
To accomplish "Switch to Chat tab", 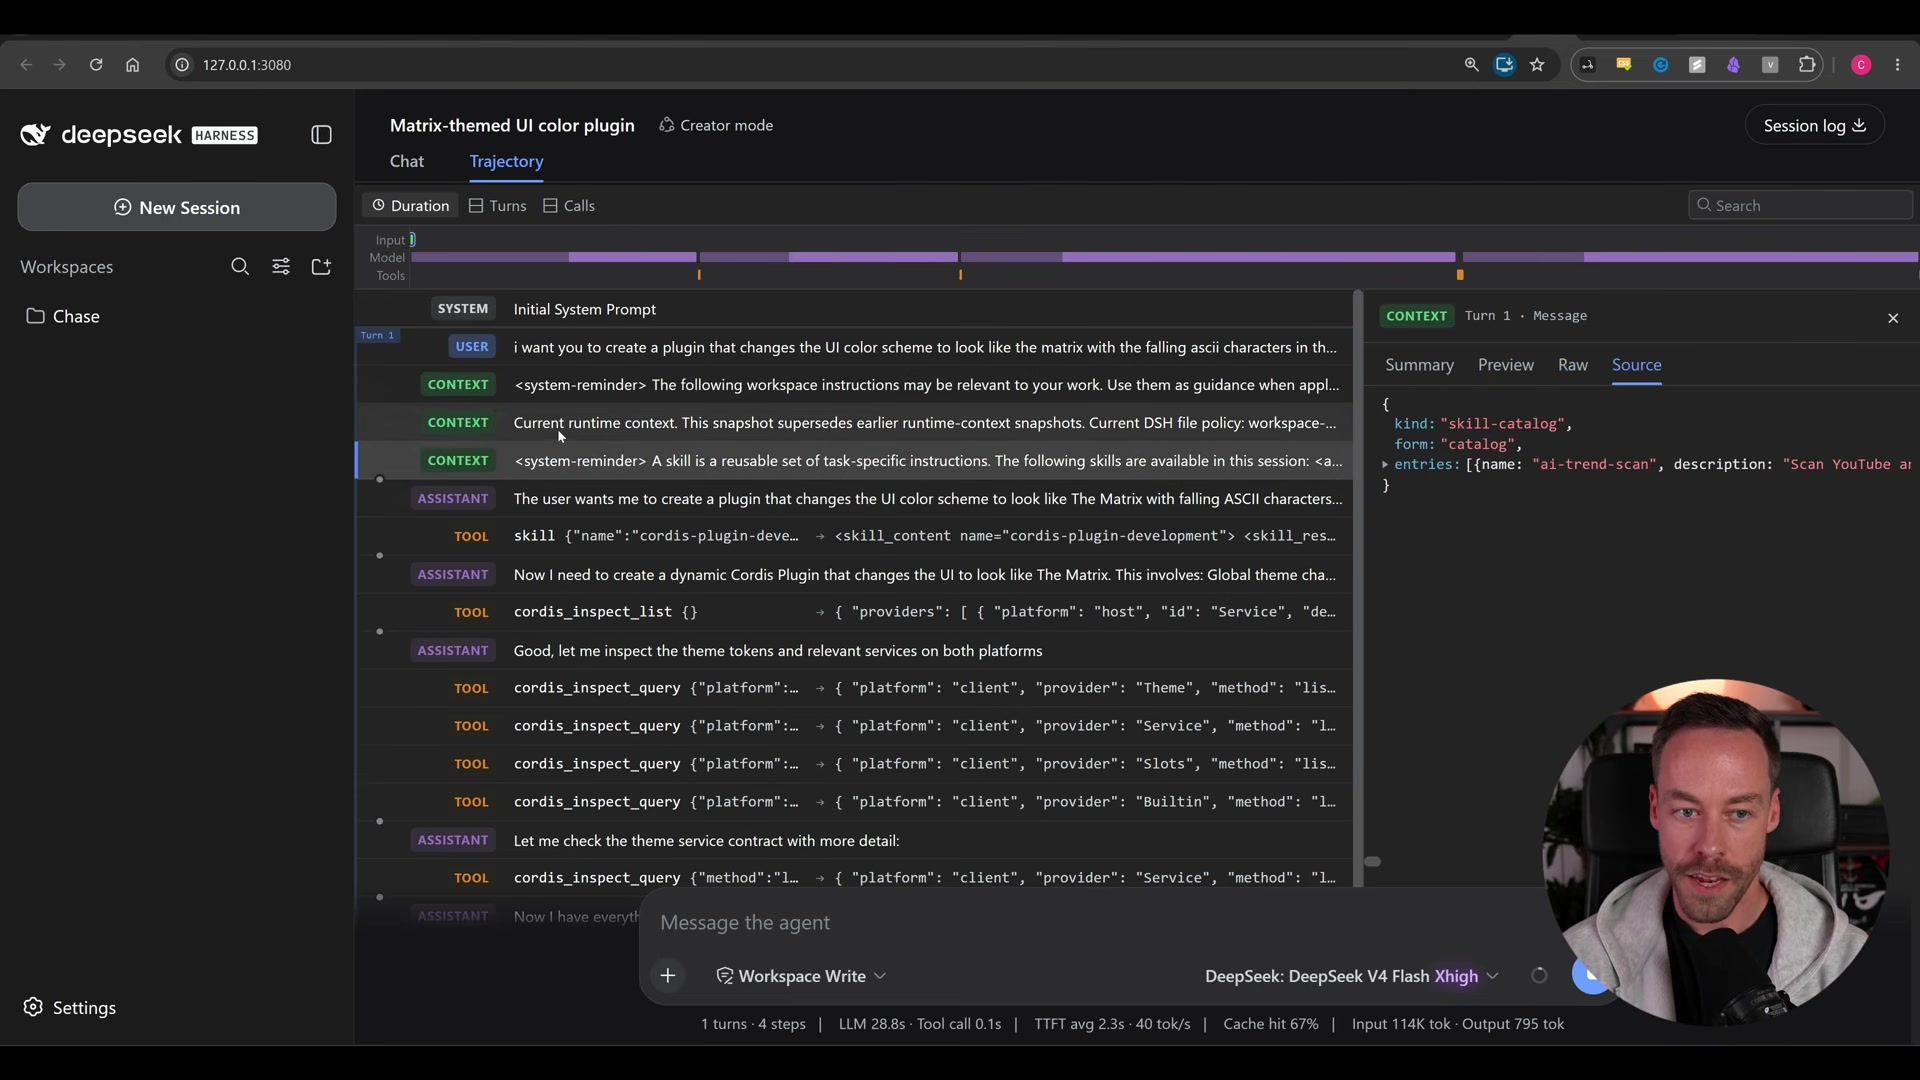I will pyautogui.click(x=407, y=161).
